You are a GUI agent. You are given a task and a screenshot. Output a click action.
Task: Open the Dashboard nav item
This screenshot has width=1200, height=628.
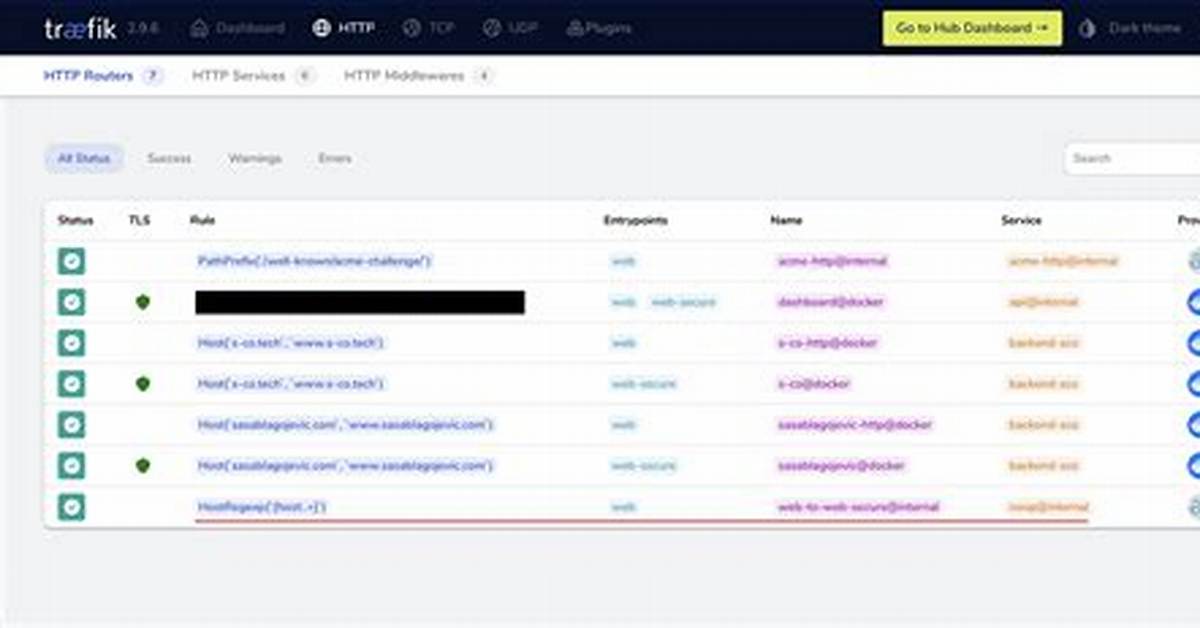pyautogui.click(x=238, y=28)
